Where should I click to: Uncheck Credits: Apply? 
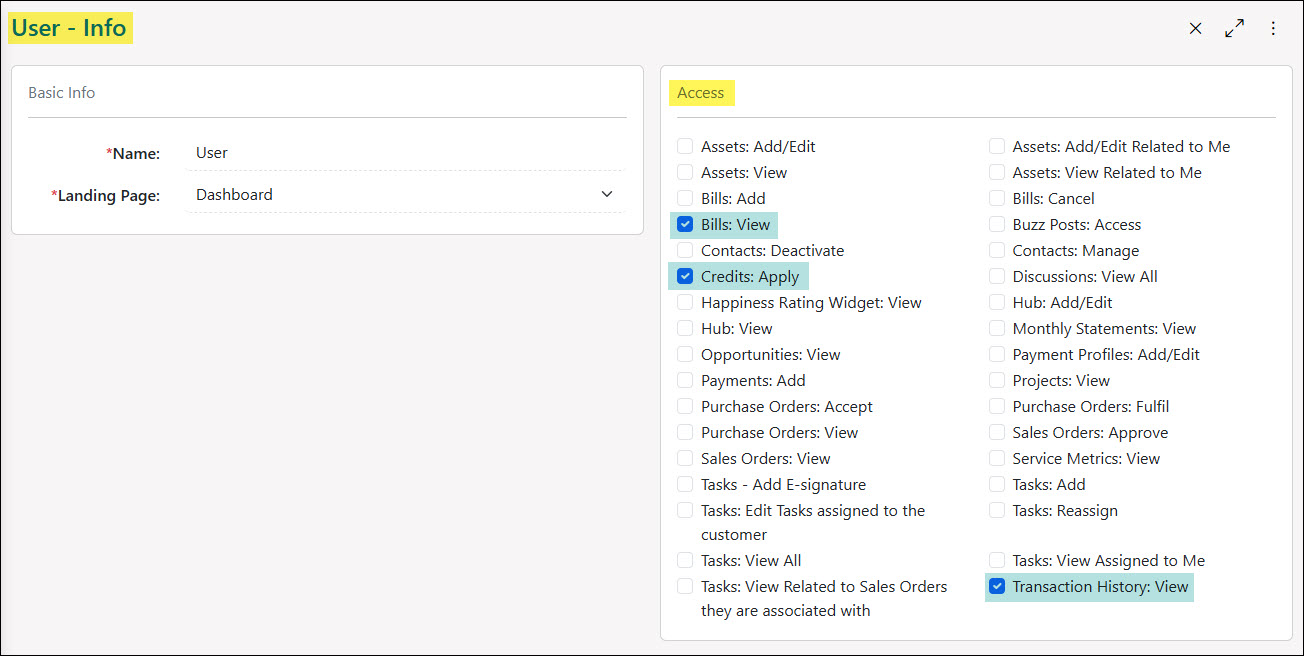(x=684, y=276)
